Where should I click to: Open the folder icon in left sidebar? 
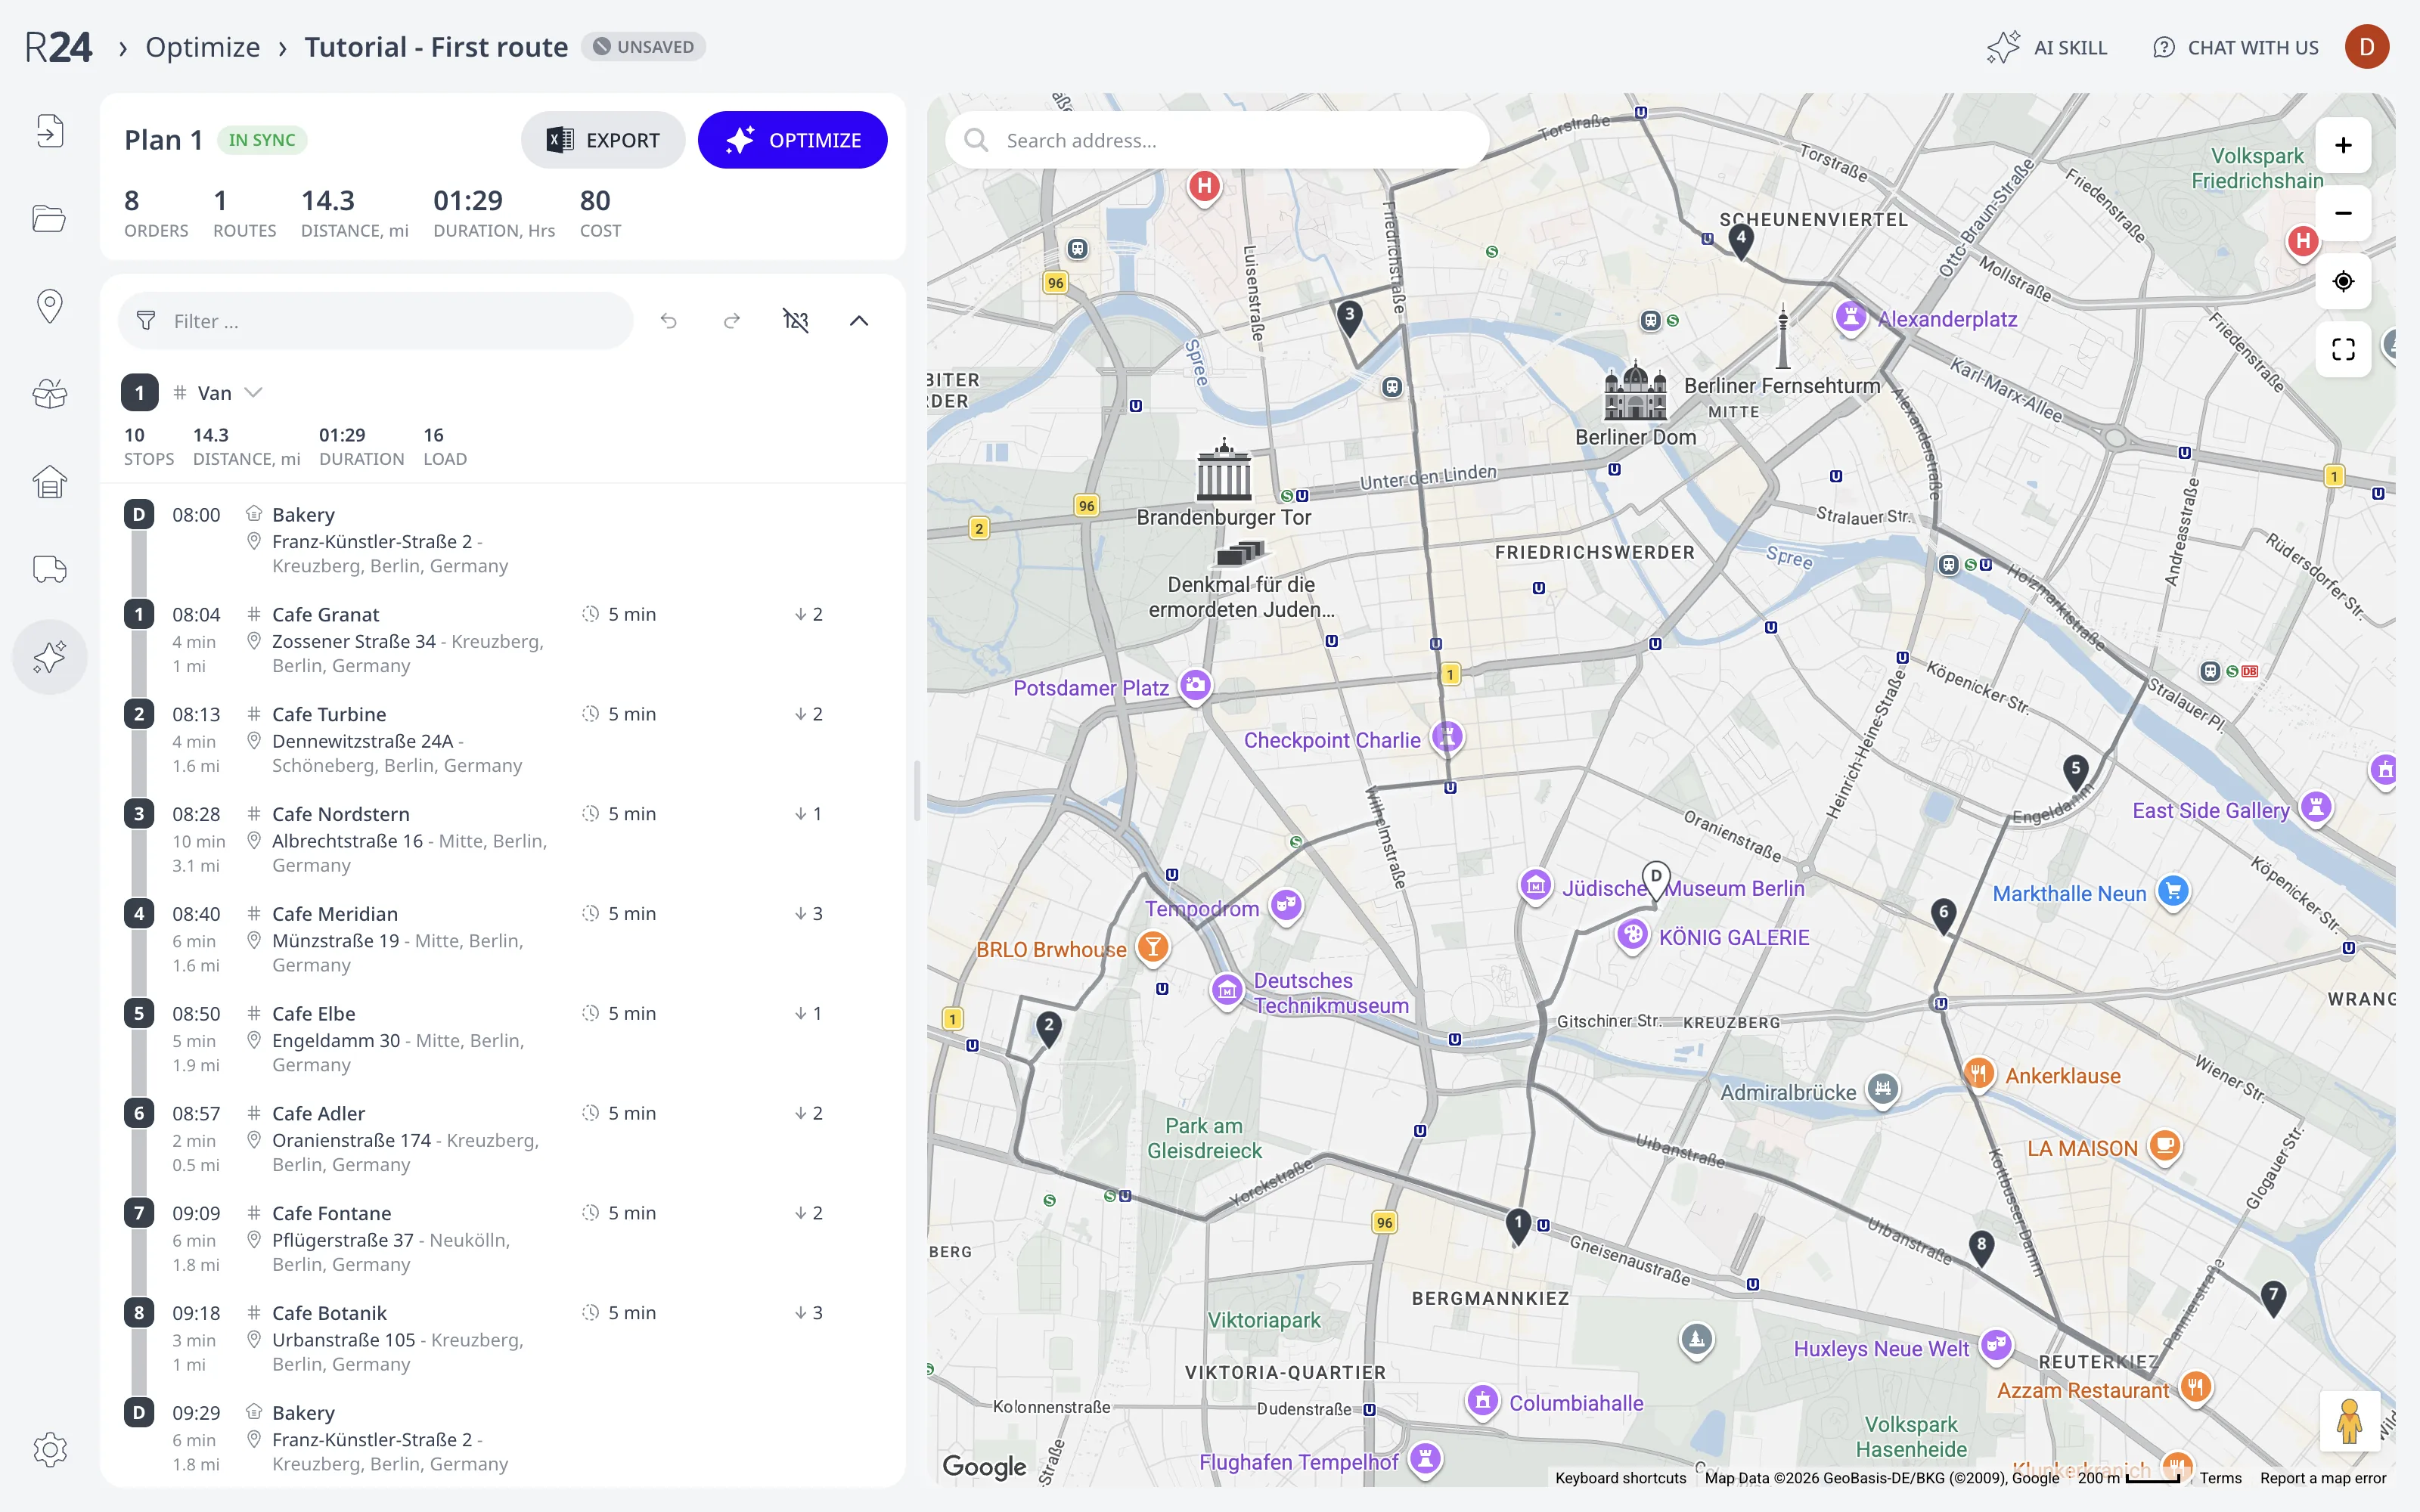(49, 218)
